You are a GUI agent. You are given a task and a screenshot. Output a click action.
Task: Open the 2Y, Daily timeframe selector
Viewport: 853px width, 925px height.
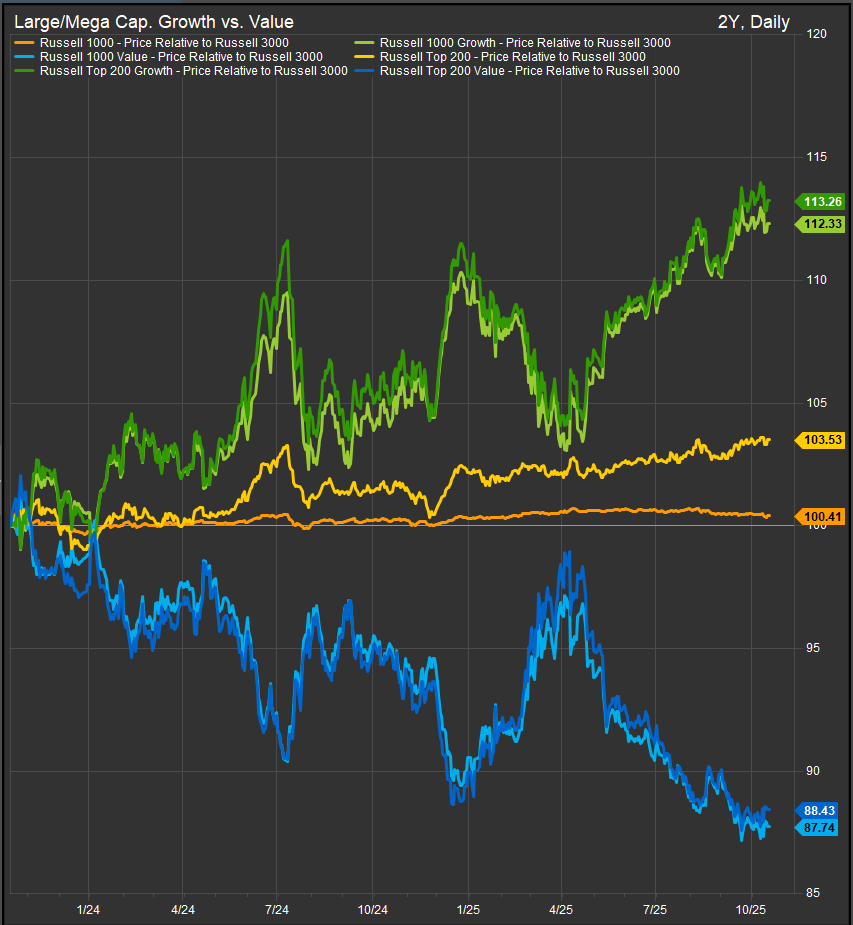tap(753, 22)
